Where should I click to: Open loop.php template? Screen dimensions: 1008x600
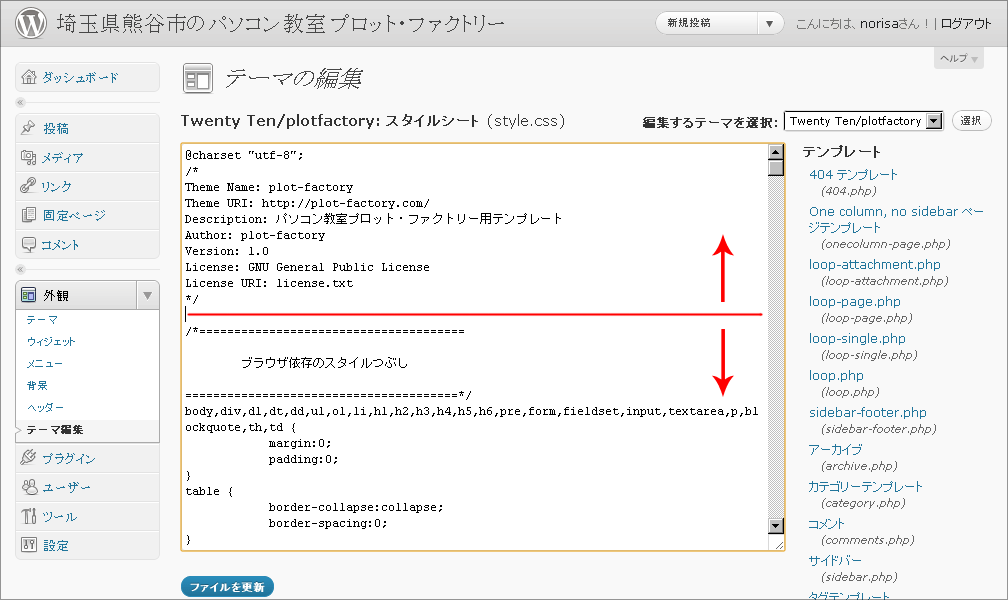pyautogui.click(x=836, y=376)
